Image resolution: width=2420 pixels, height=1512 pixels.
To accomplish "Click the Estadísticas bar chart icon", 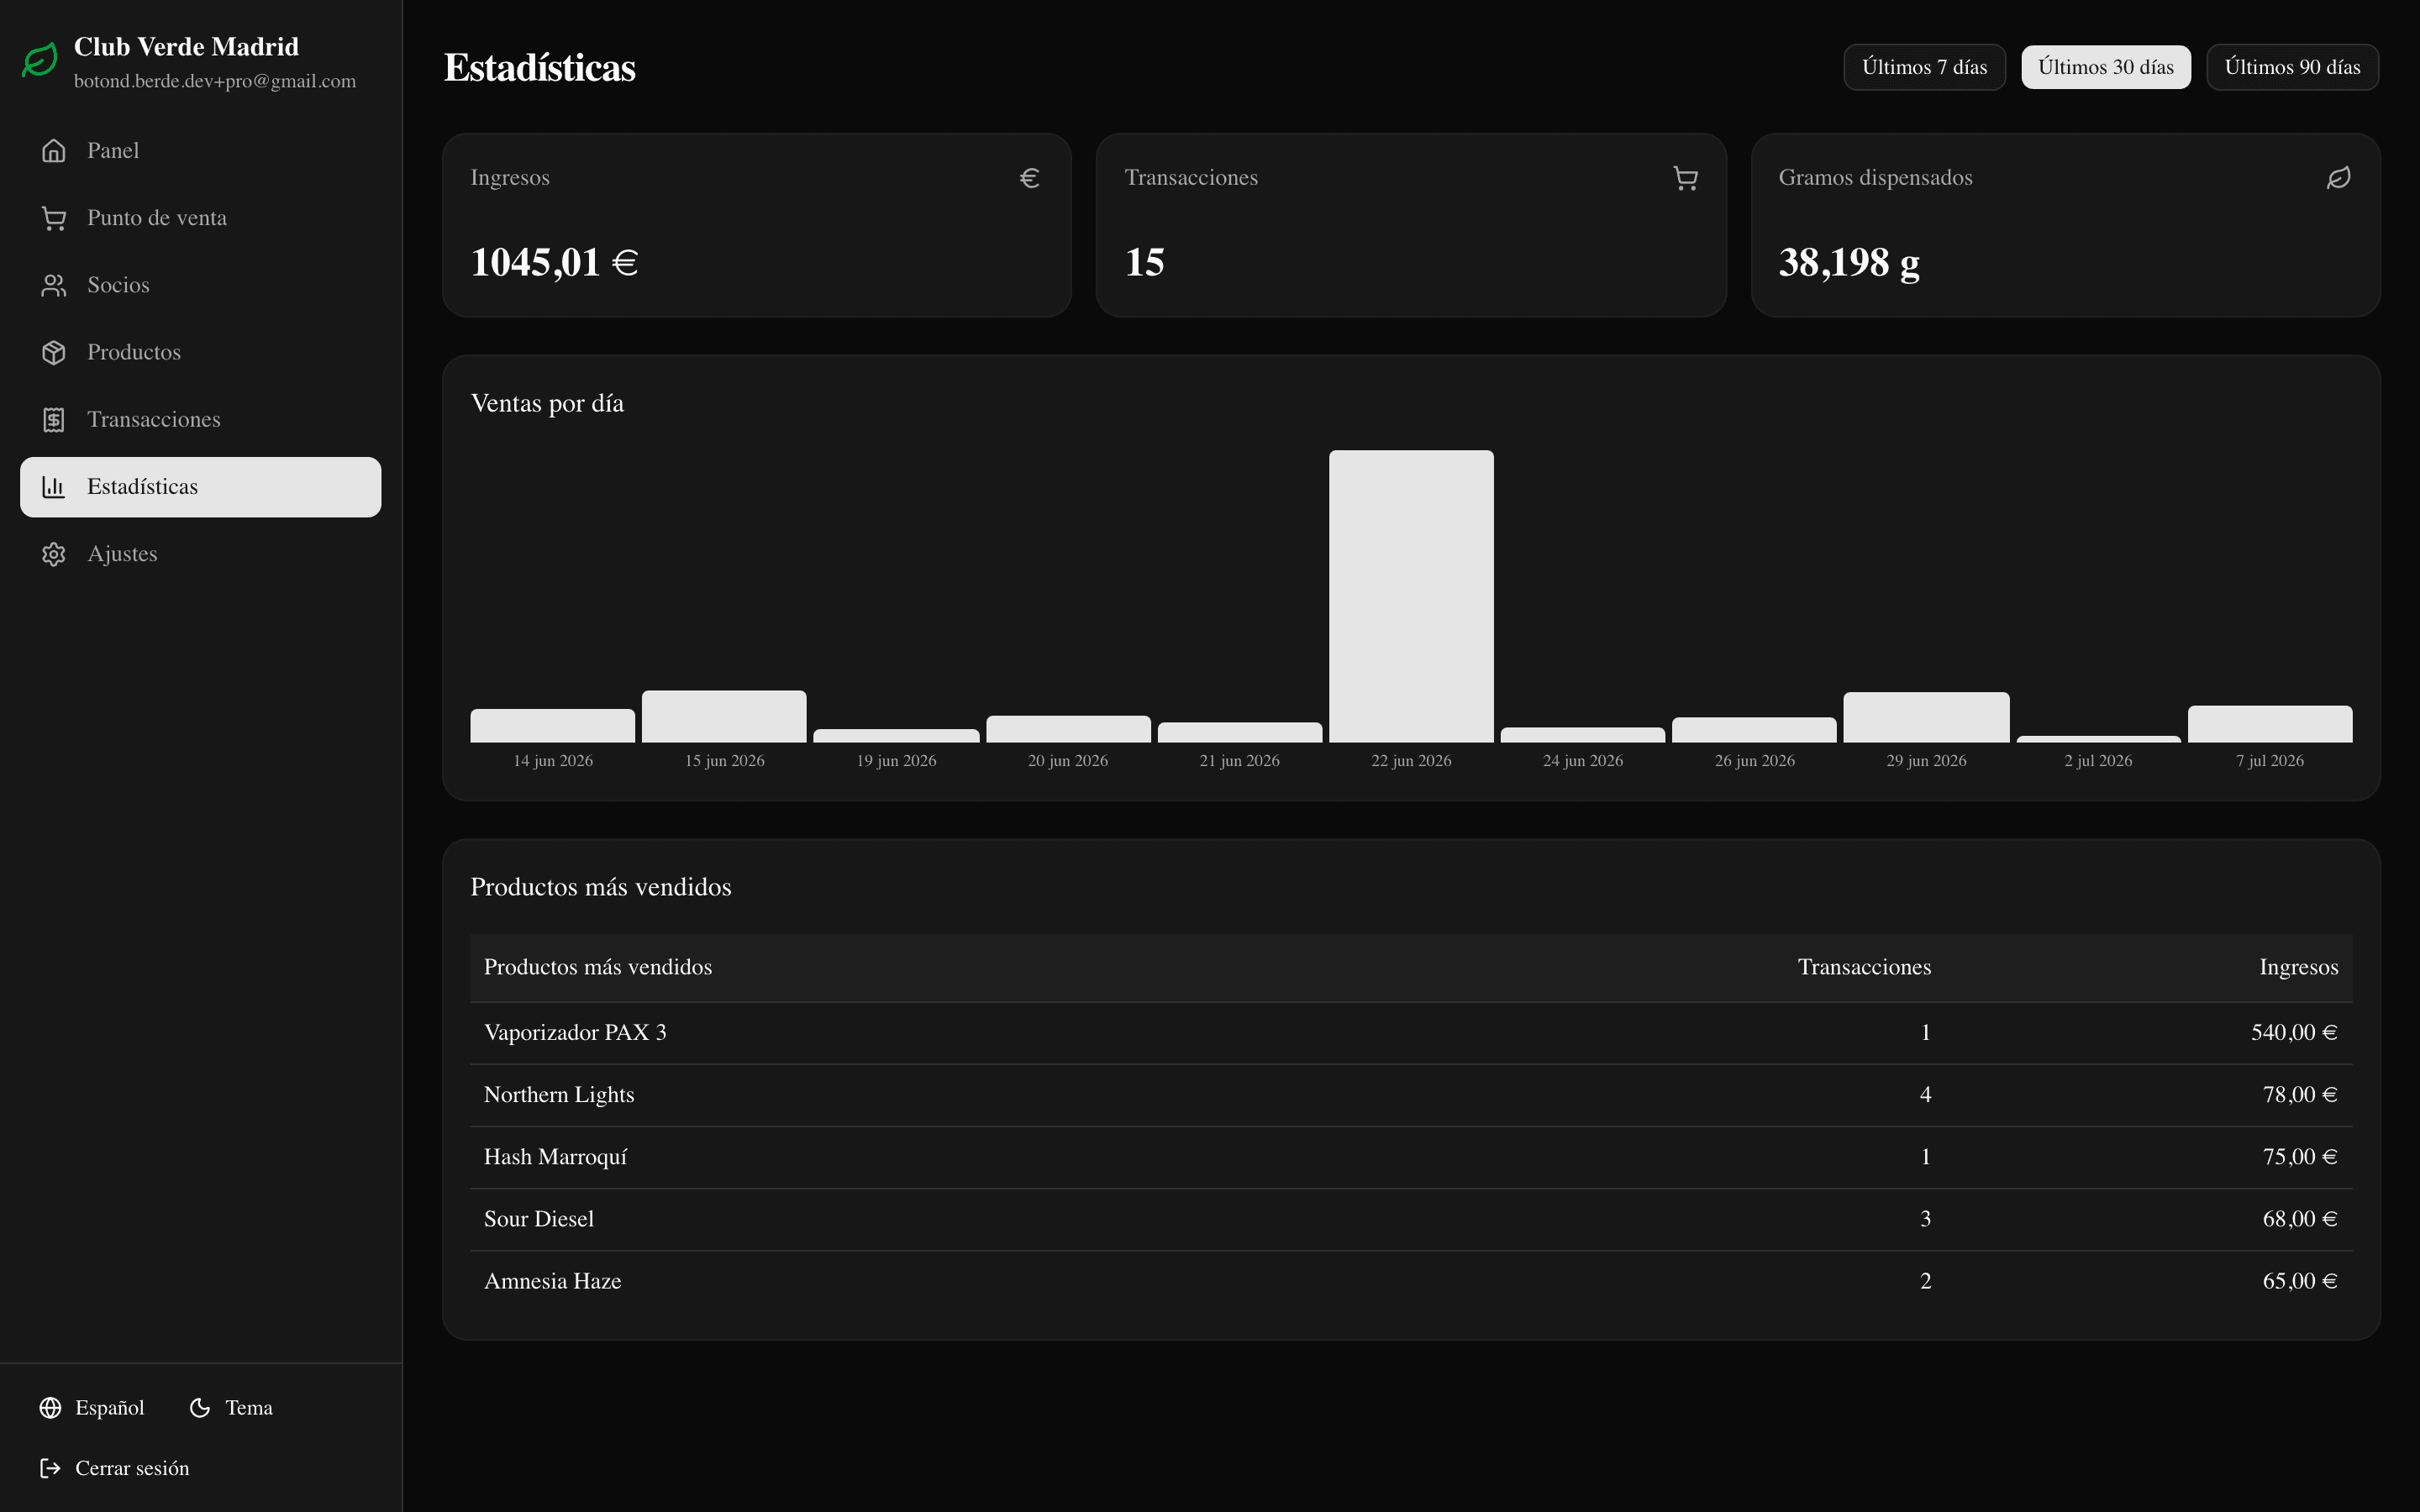I will (54, 487).
